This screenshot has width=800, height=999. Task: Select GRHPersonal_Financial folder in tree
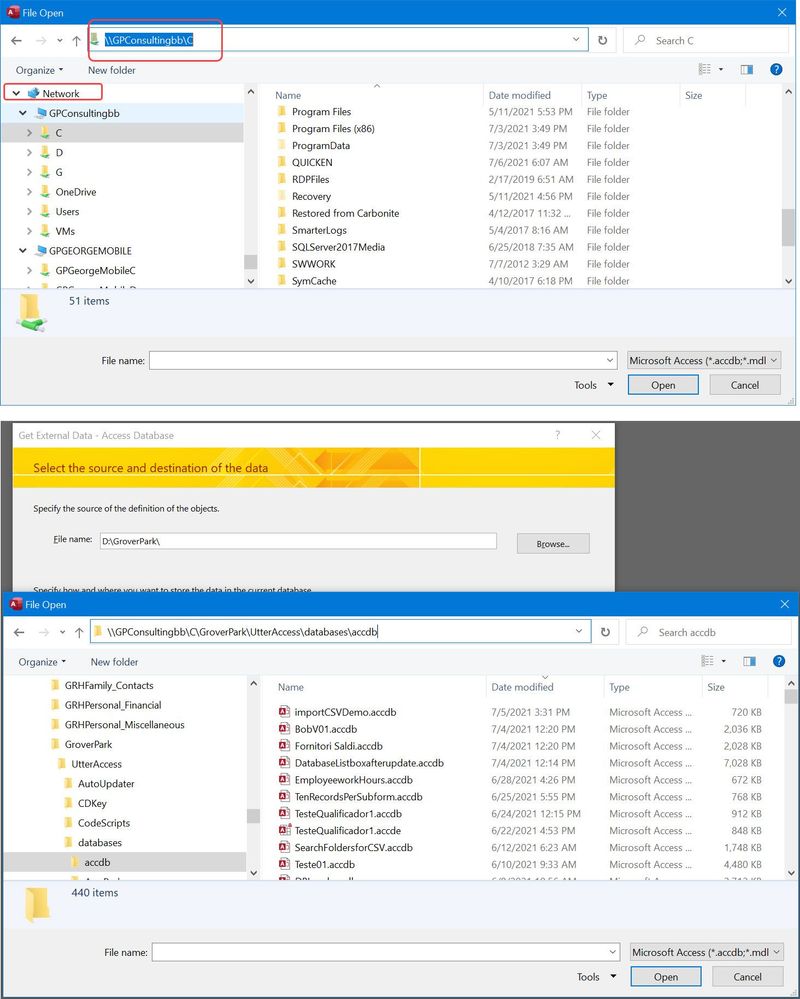click(113, 705)
